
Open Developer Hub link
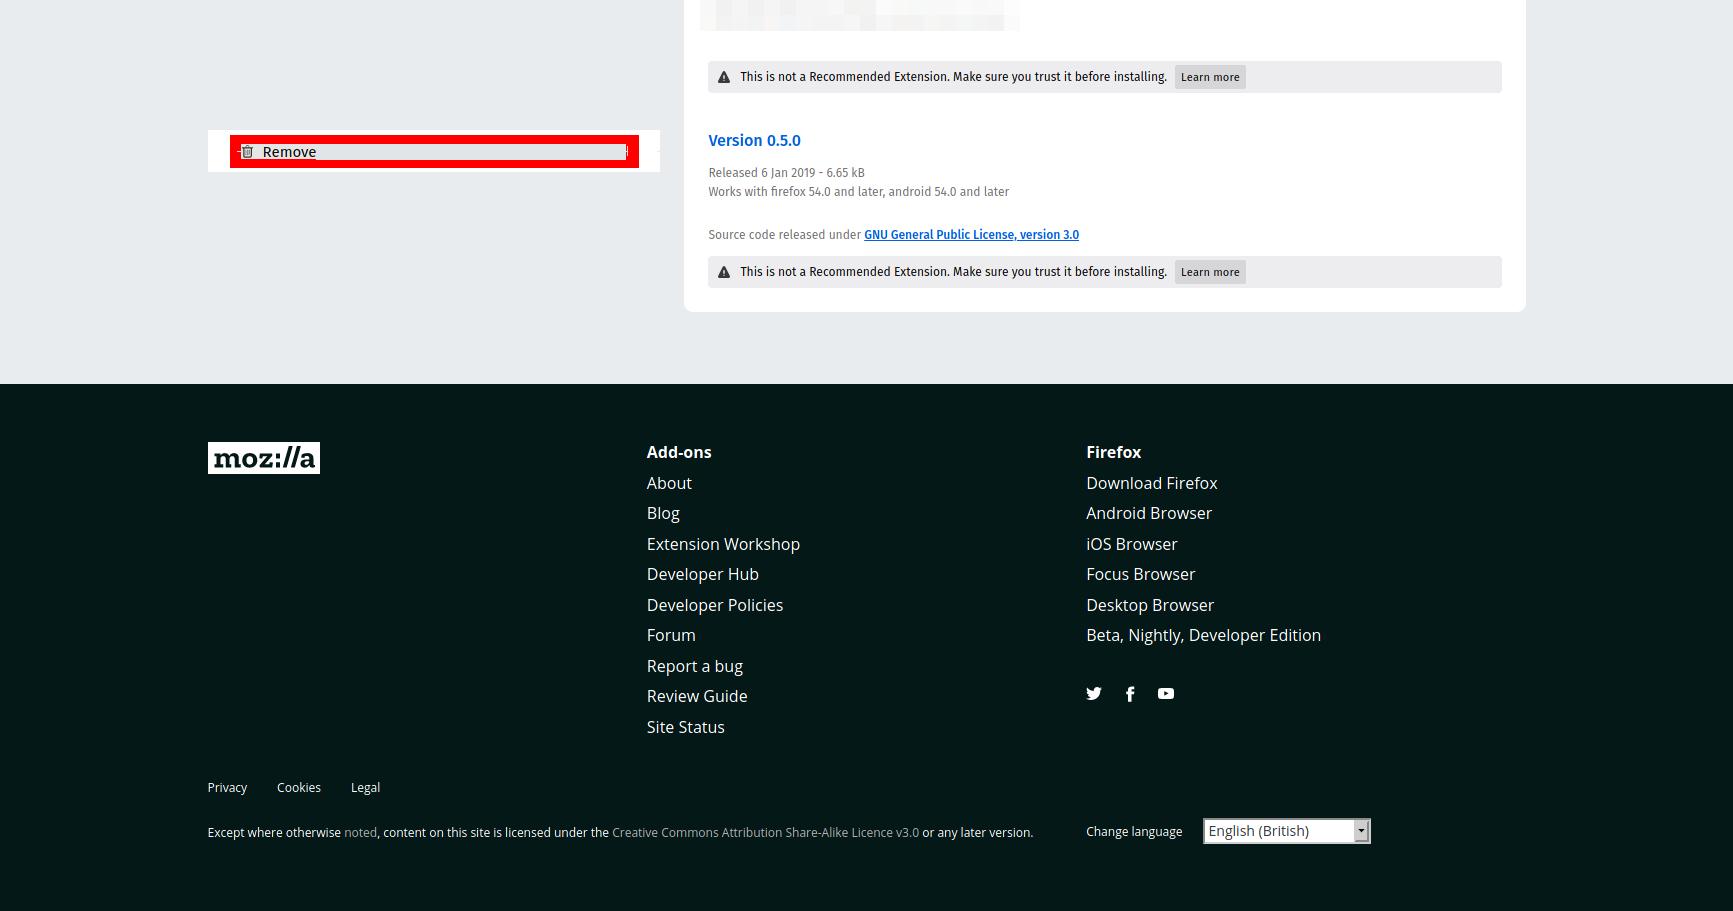(x=702, y=575)
